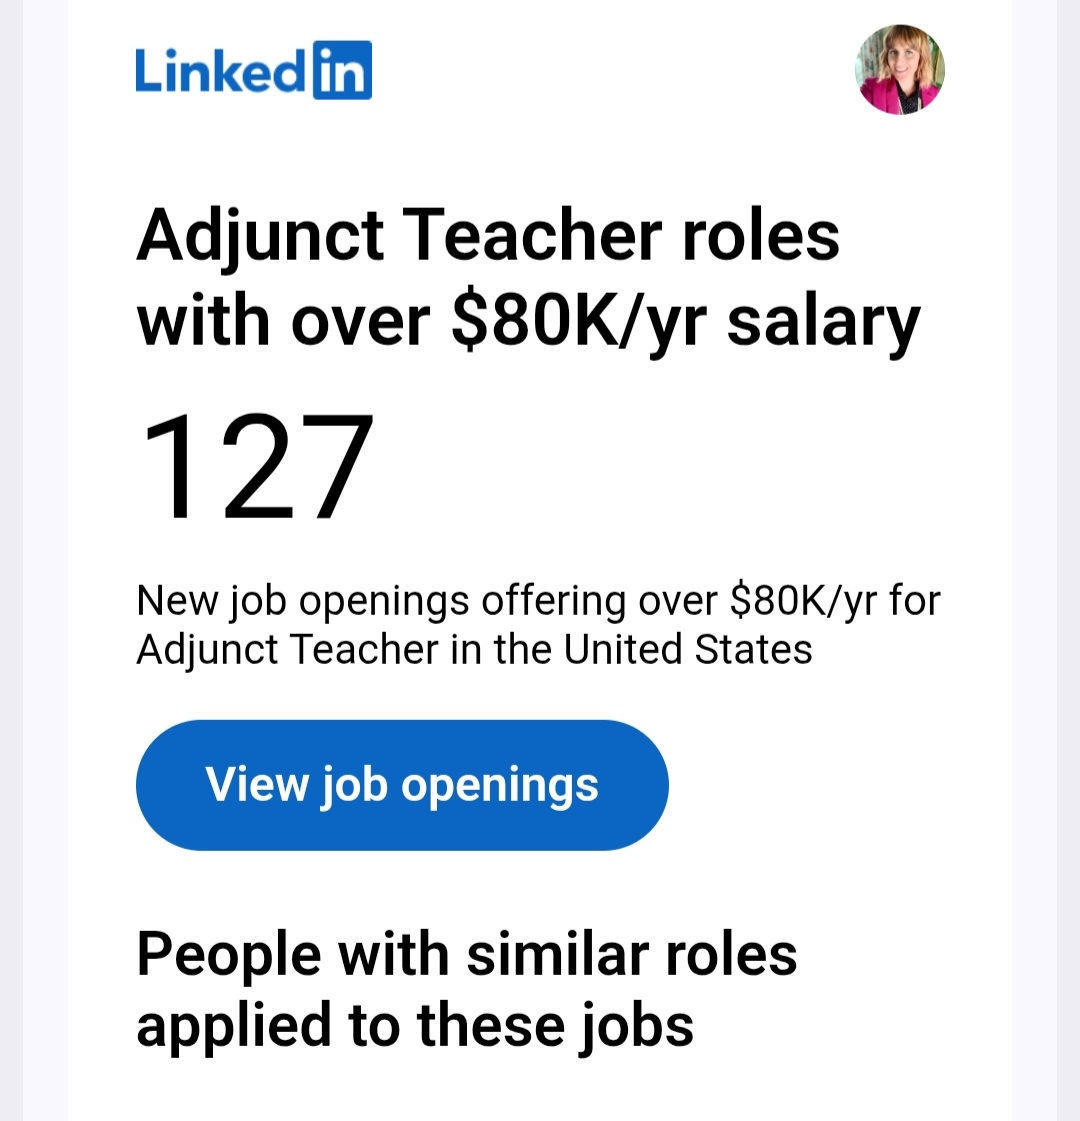This screenshot has height=1121, width=1080.
Task: Click '$80K/yr' in the small description text
Action: coord(804,601)
